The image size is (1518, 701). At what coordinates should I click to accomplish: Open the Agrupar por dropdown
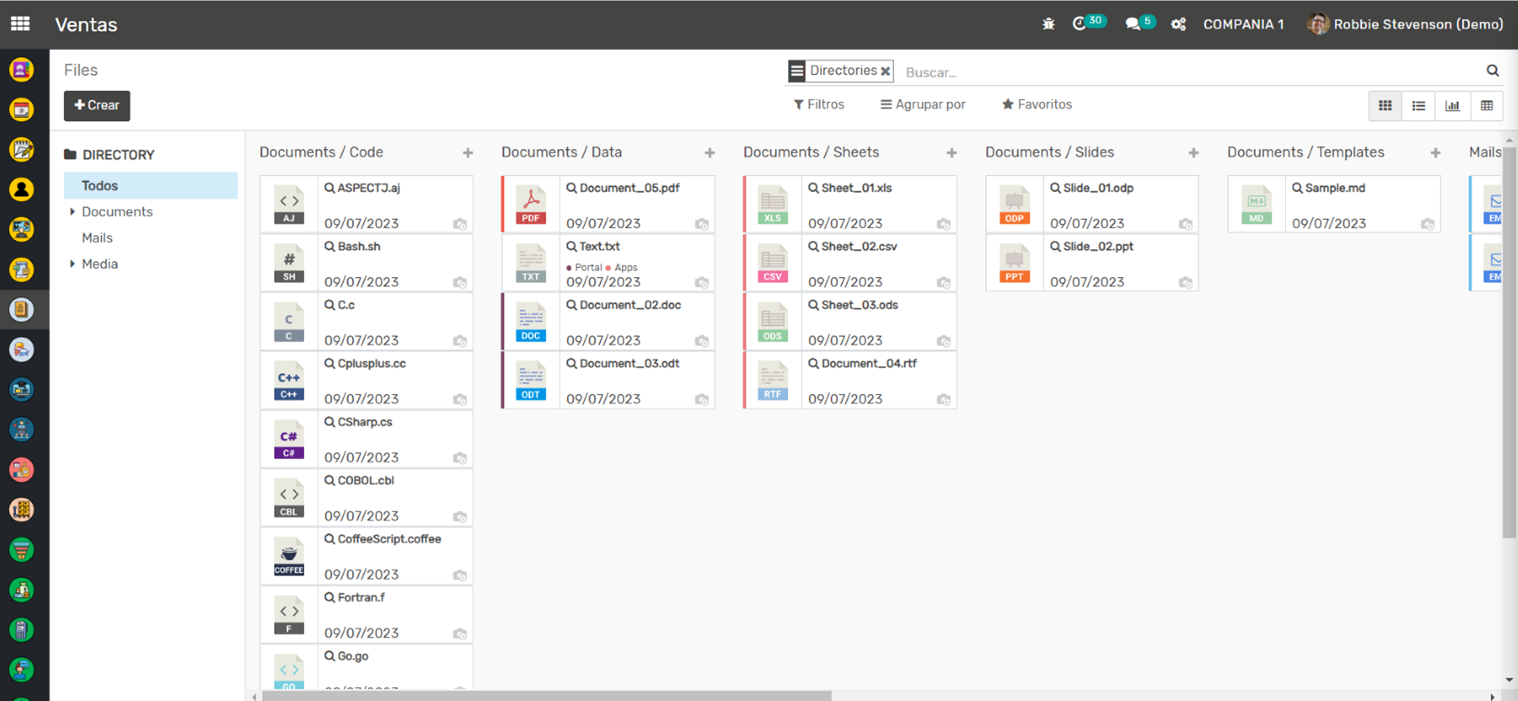tap(923, 105)
